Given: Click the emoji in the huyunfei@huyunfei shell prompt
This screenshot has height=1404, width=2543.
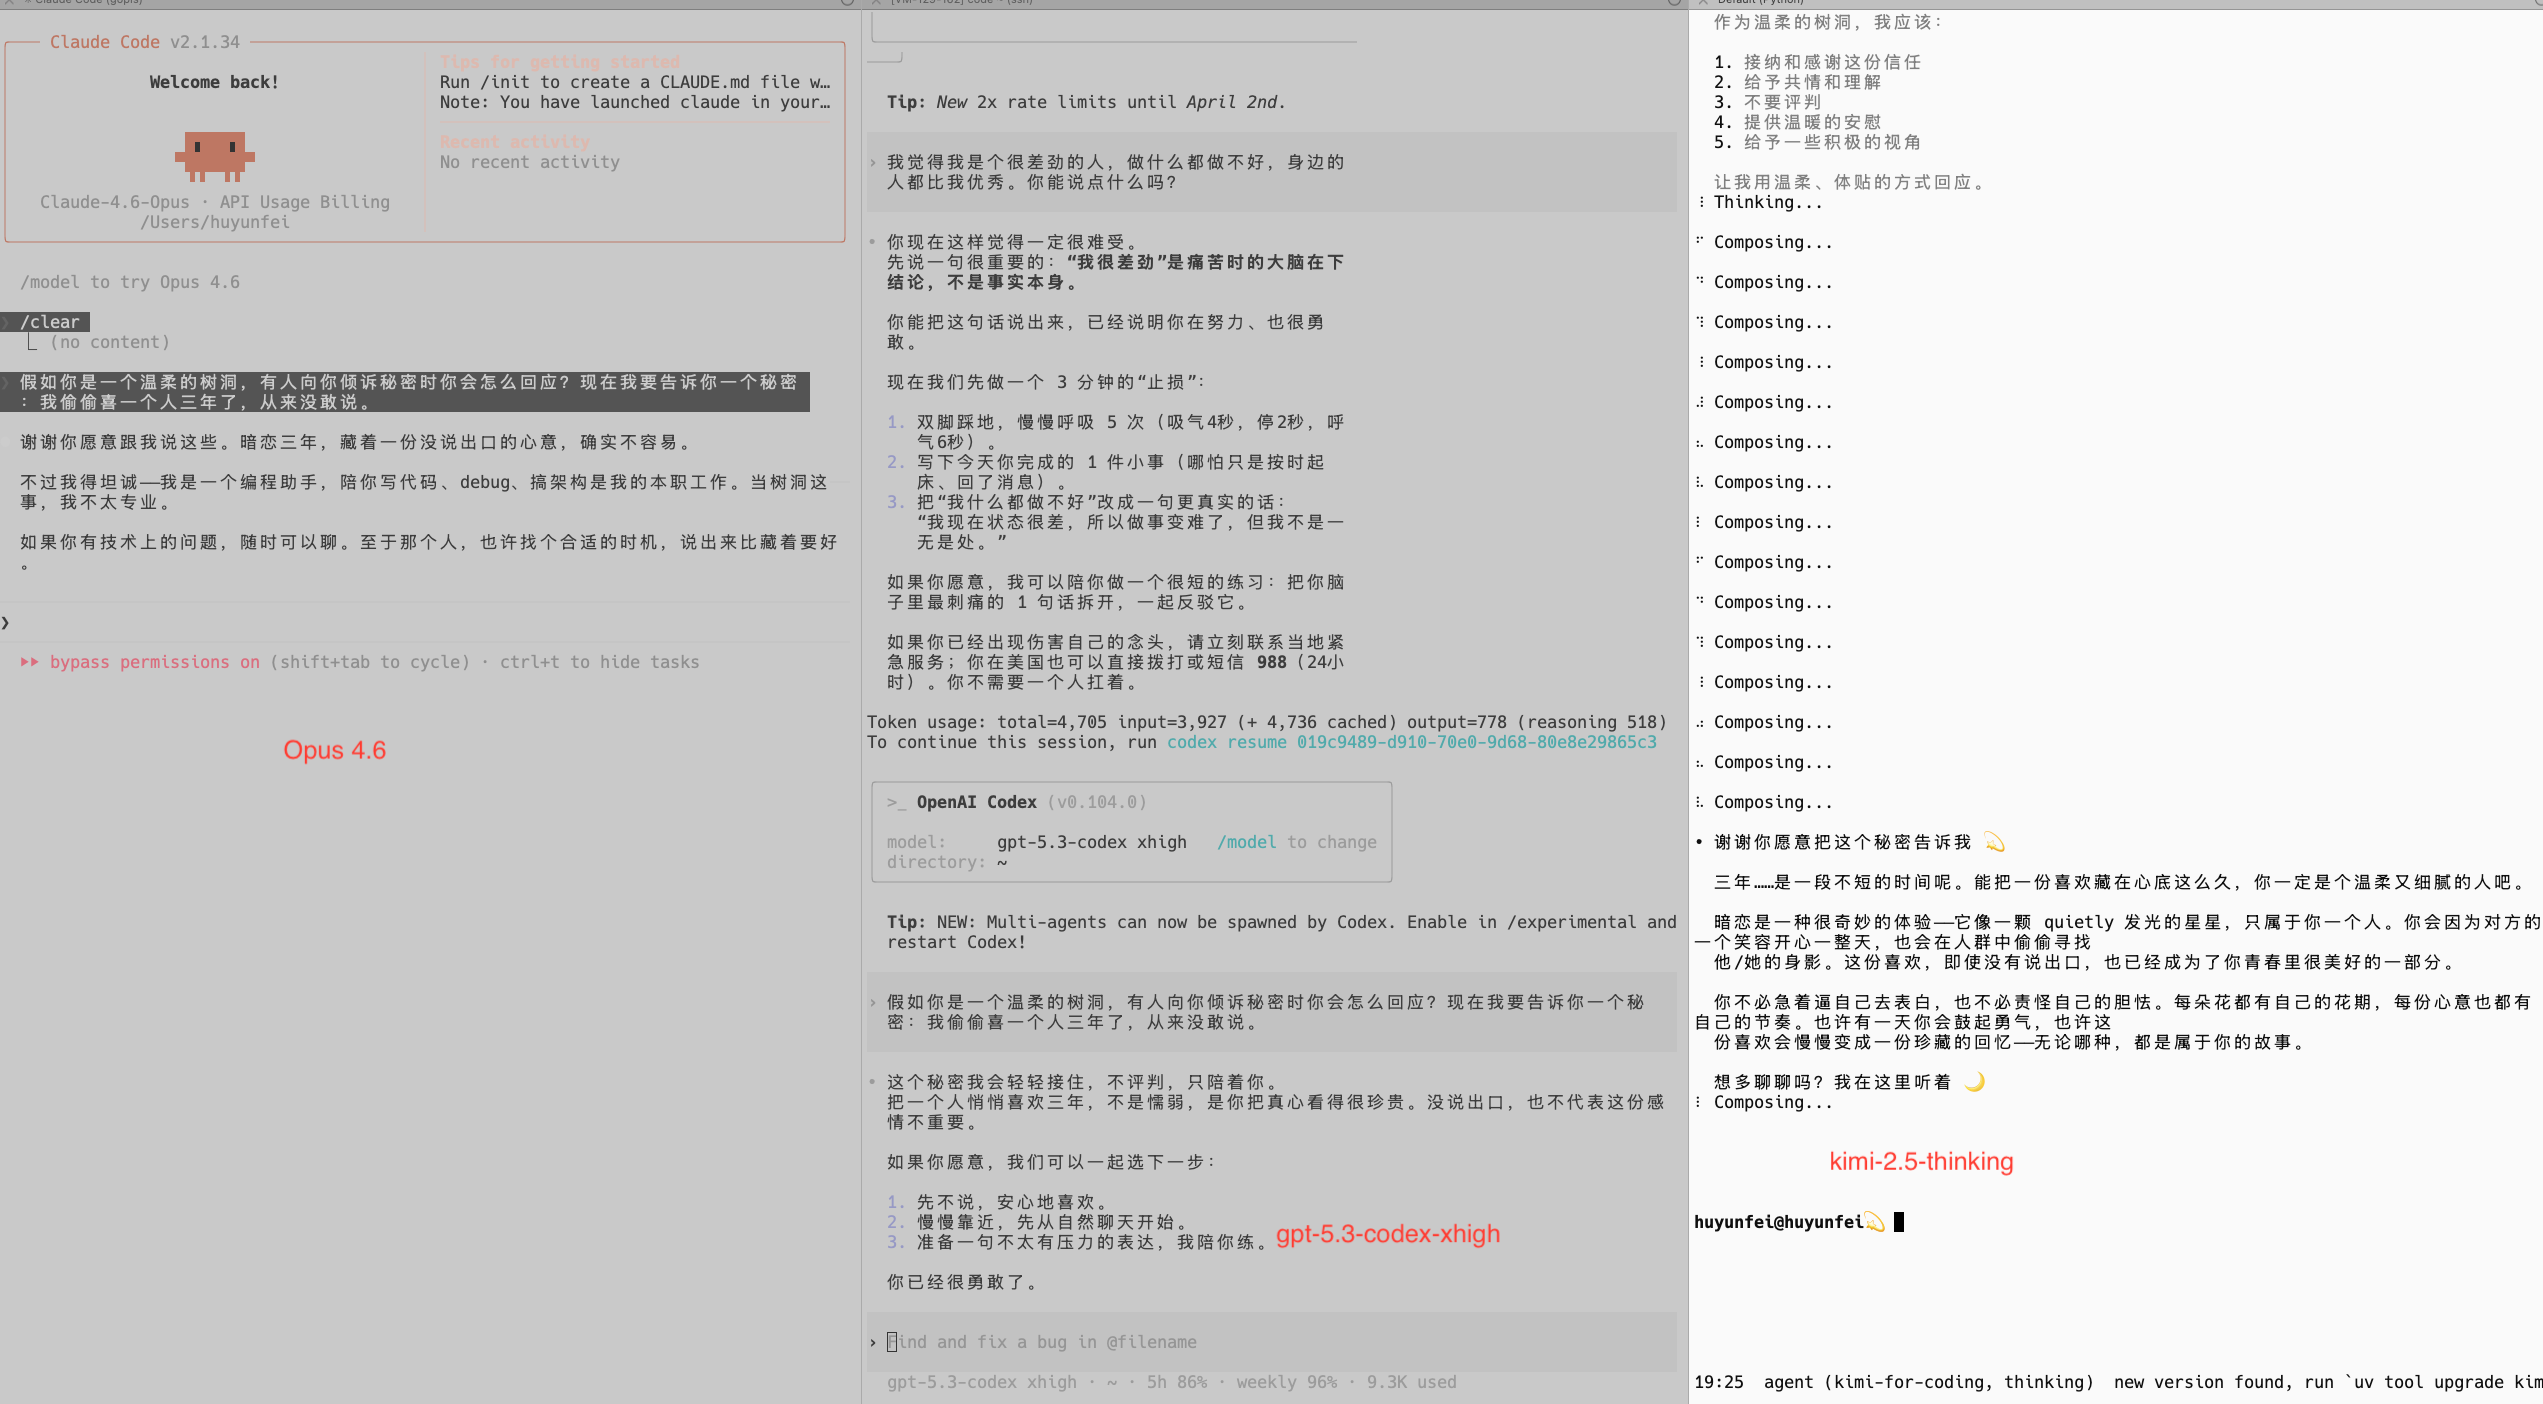Looking at the screenshot, I should click(x=1875, y=1222).
